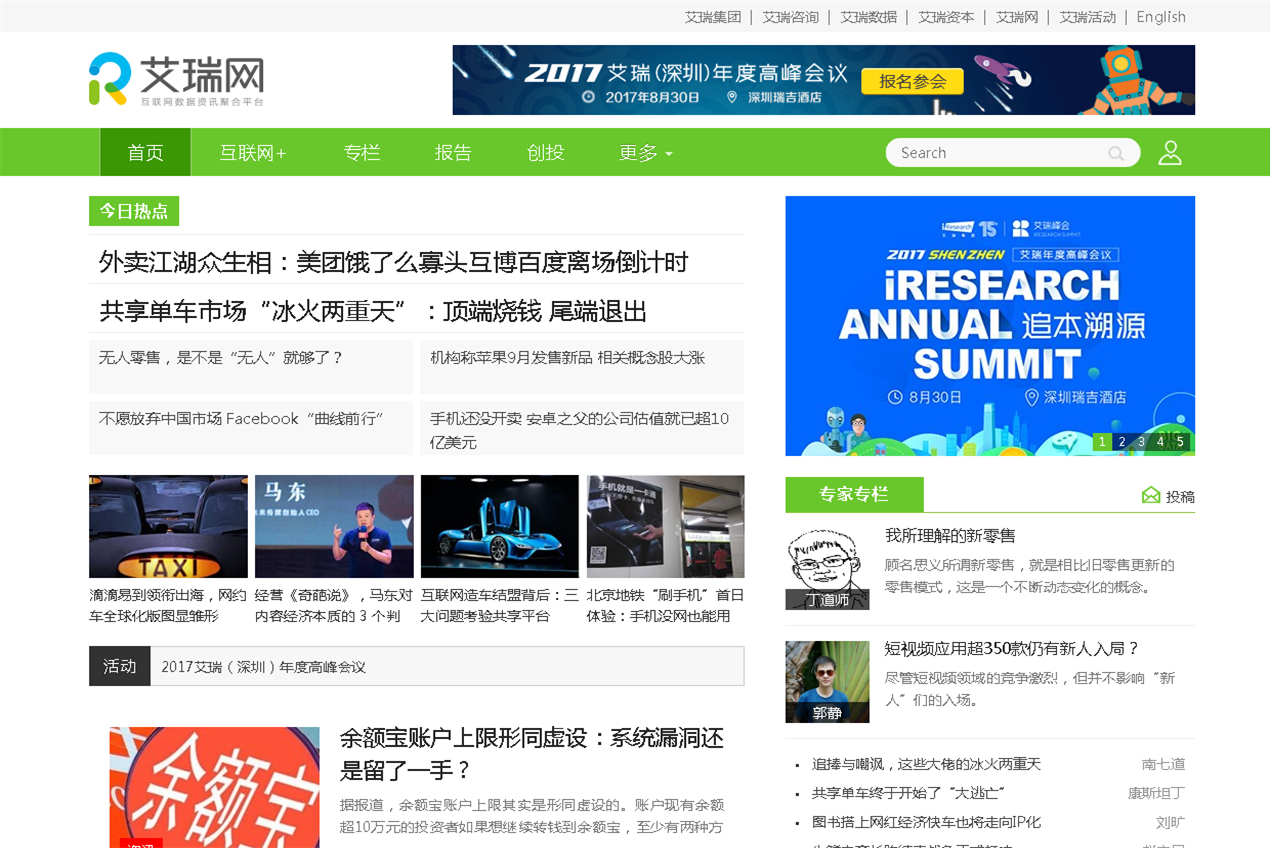Open the 创投 menu item

546,153
